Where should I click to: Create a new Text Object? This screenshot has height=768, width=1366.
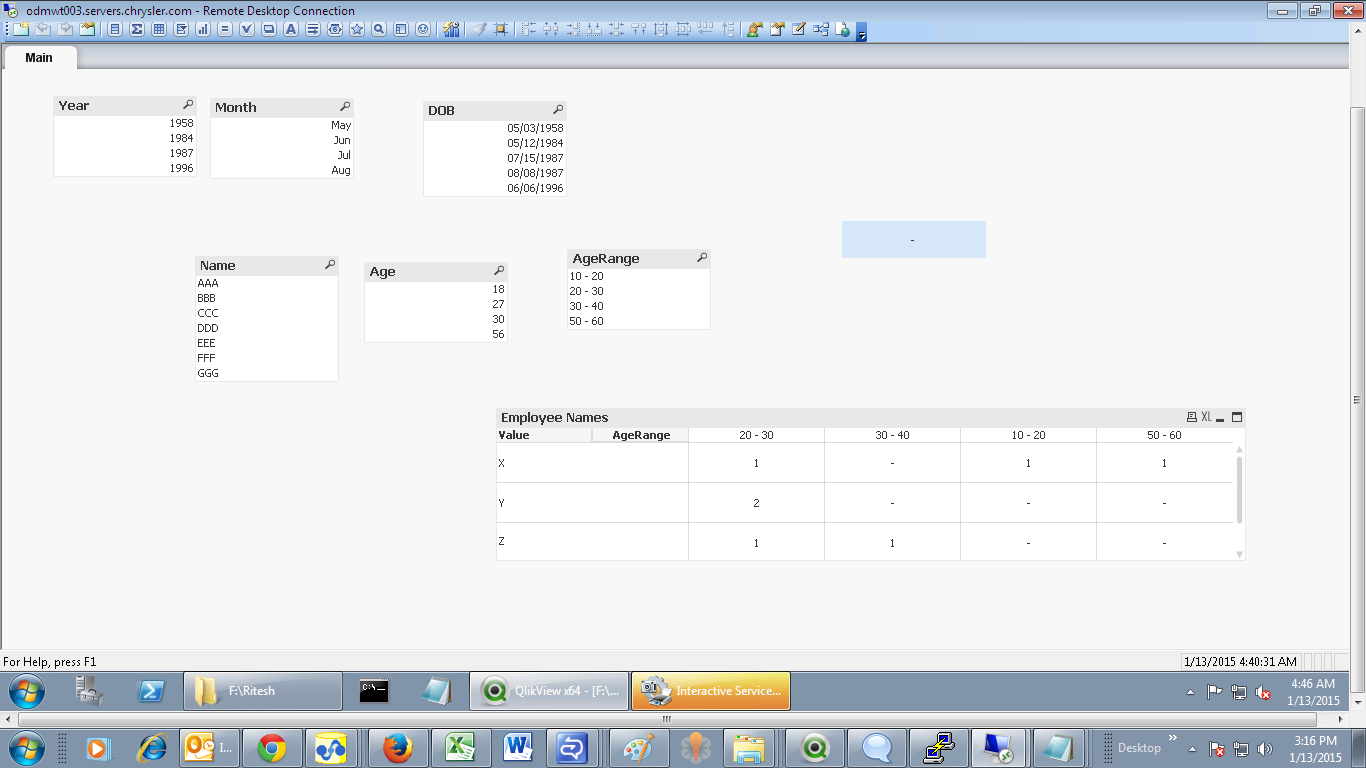tap(291, 30)
